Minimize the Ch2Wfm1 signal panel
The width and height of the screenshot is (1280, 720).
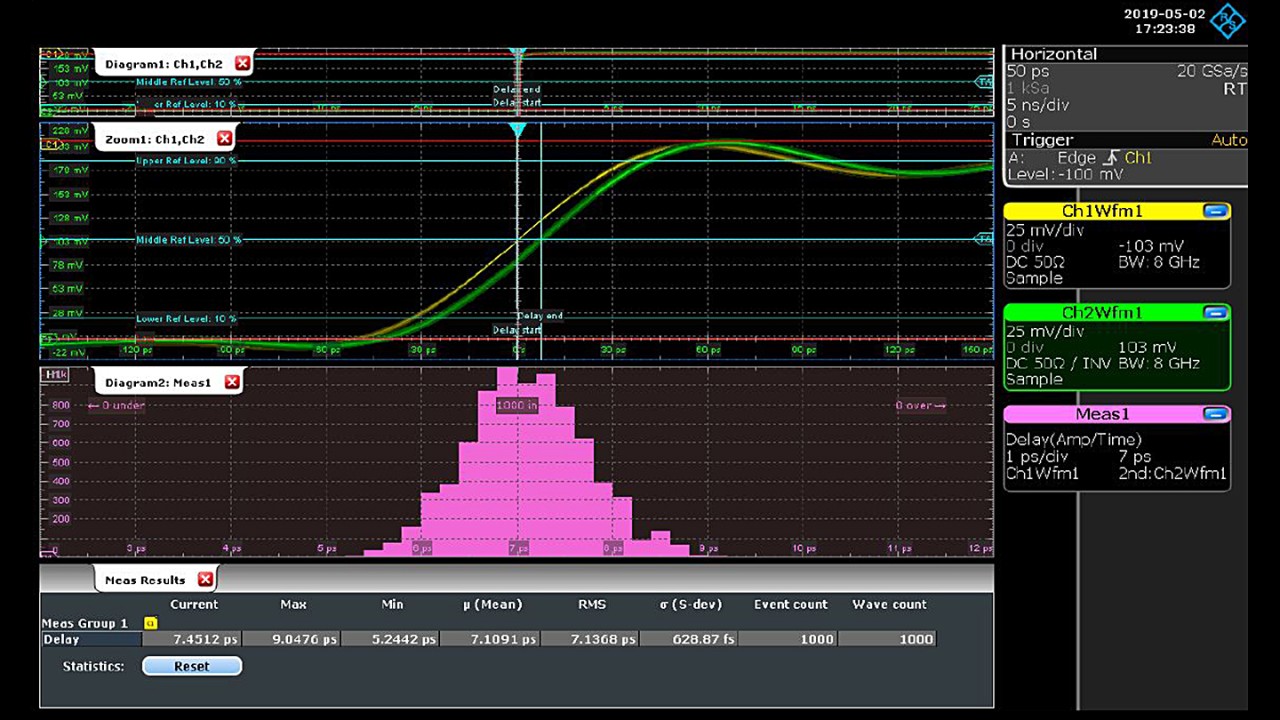click(x=1215, y=313)
